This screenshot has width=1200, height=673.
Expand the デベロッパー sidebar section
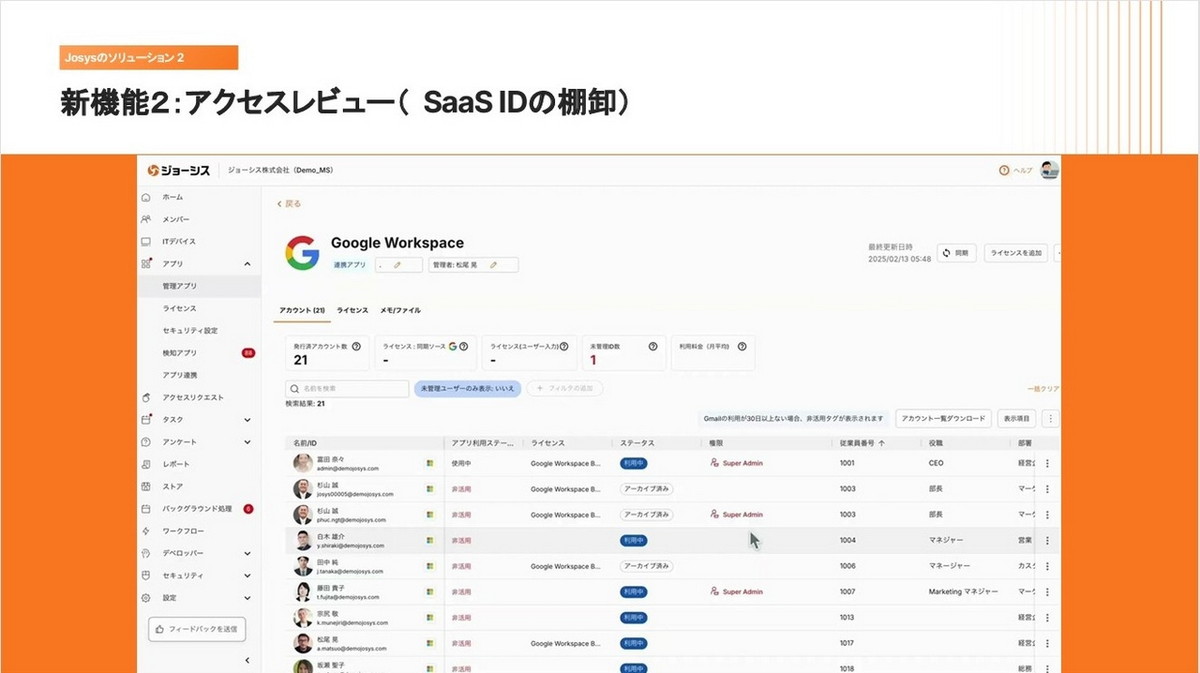(247, 553)
